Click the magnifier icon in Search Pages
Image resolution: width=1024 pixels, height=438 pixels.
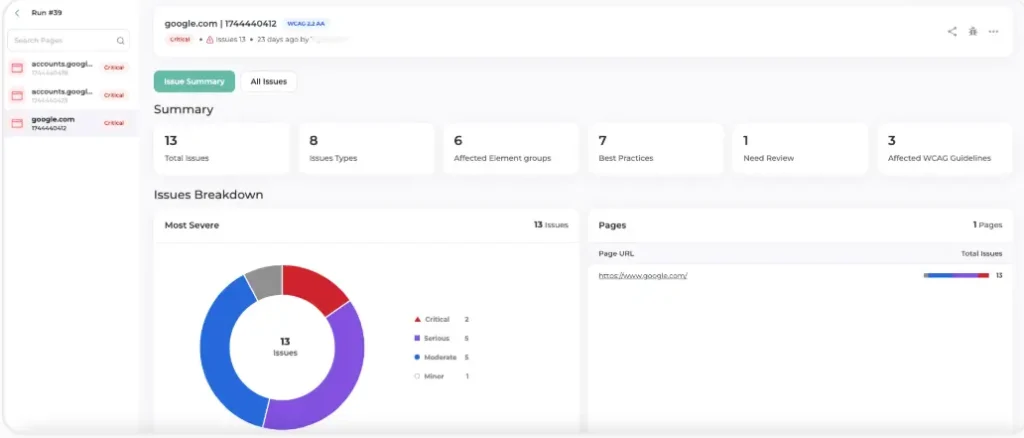(x=120, y=40)
